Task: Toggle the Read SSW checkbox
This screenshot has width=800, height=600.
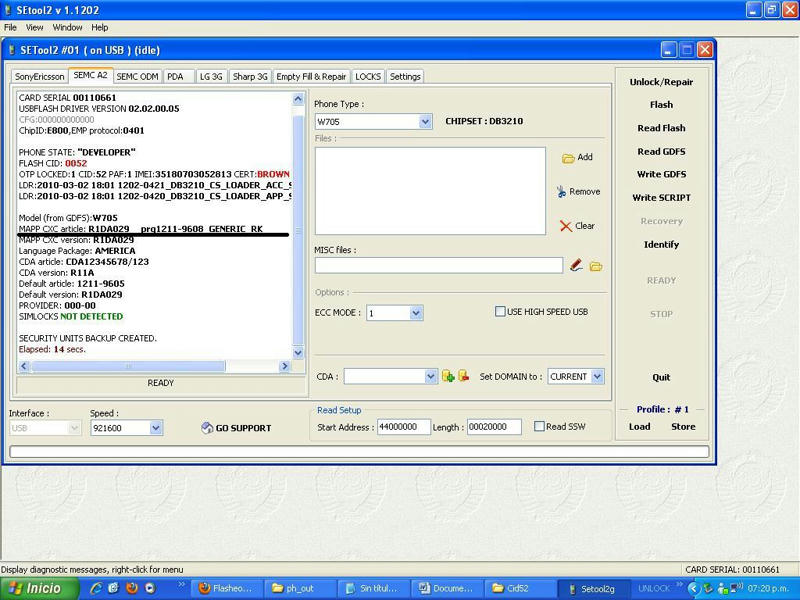Action: 539,427
